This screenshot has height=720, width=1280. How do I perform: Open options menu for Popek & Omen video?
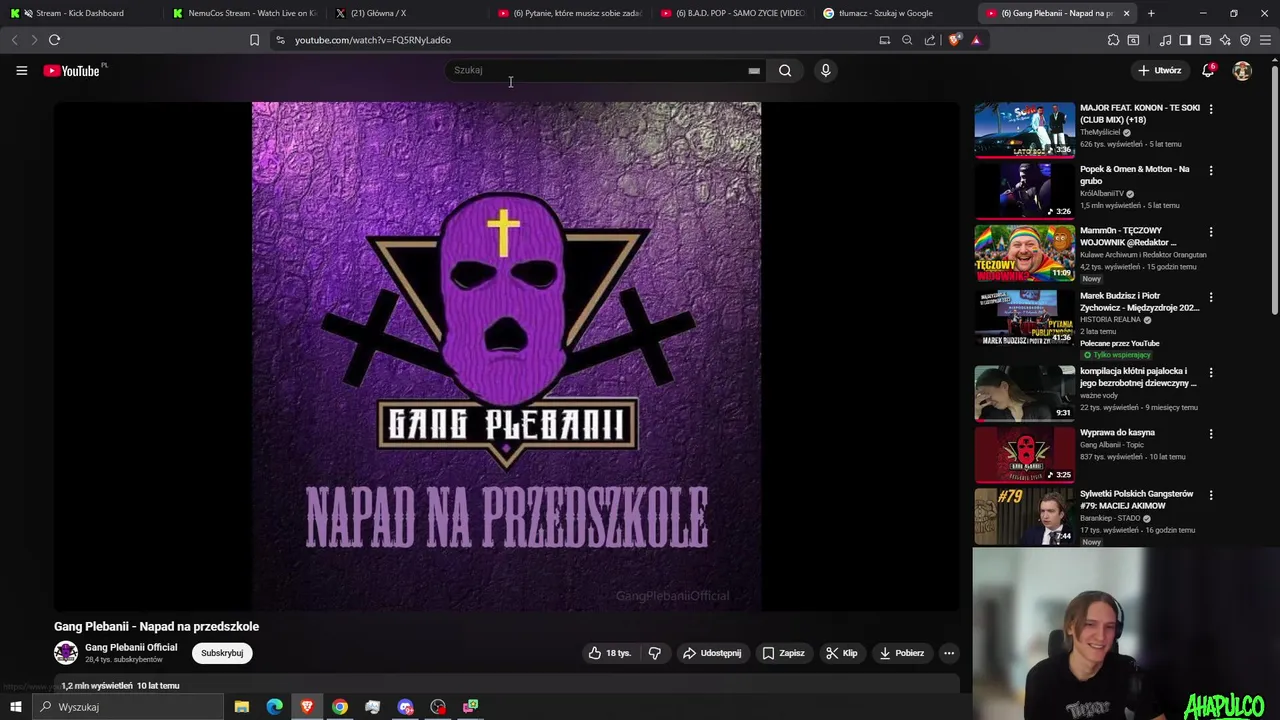pos(1211,171)
